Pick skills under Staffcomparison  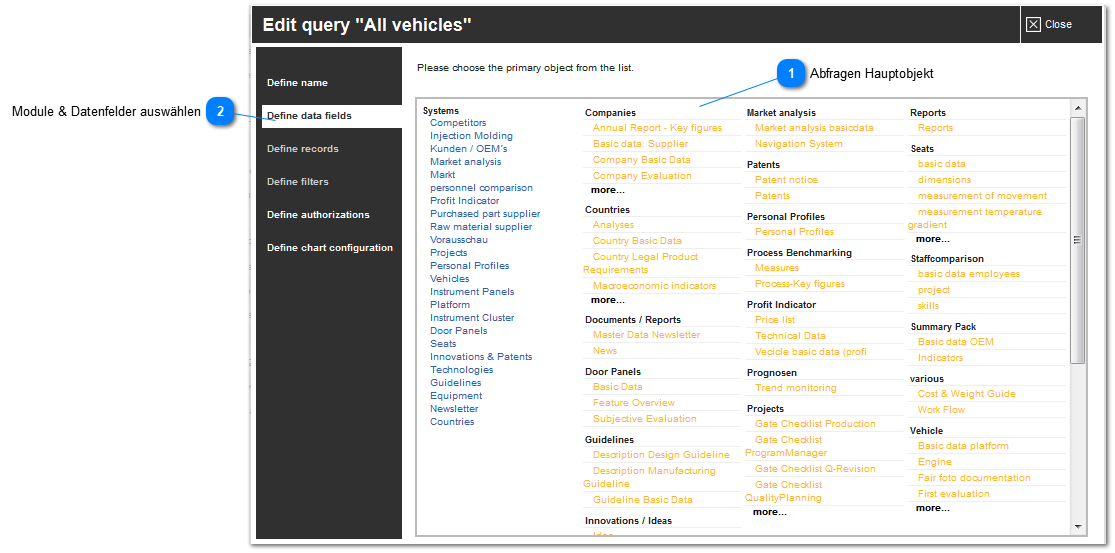click(x=928, y=306)
